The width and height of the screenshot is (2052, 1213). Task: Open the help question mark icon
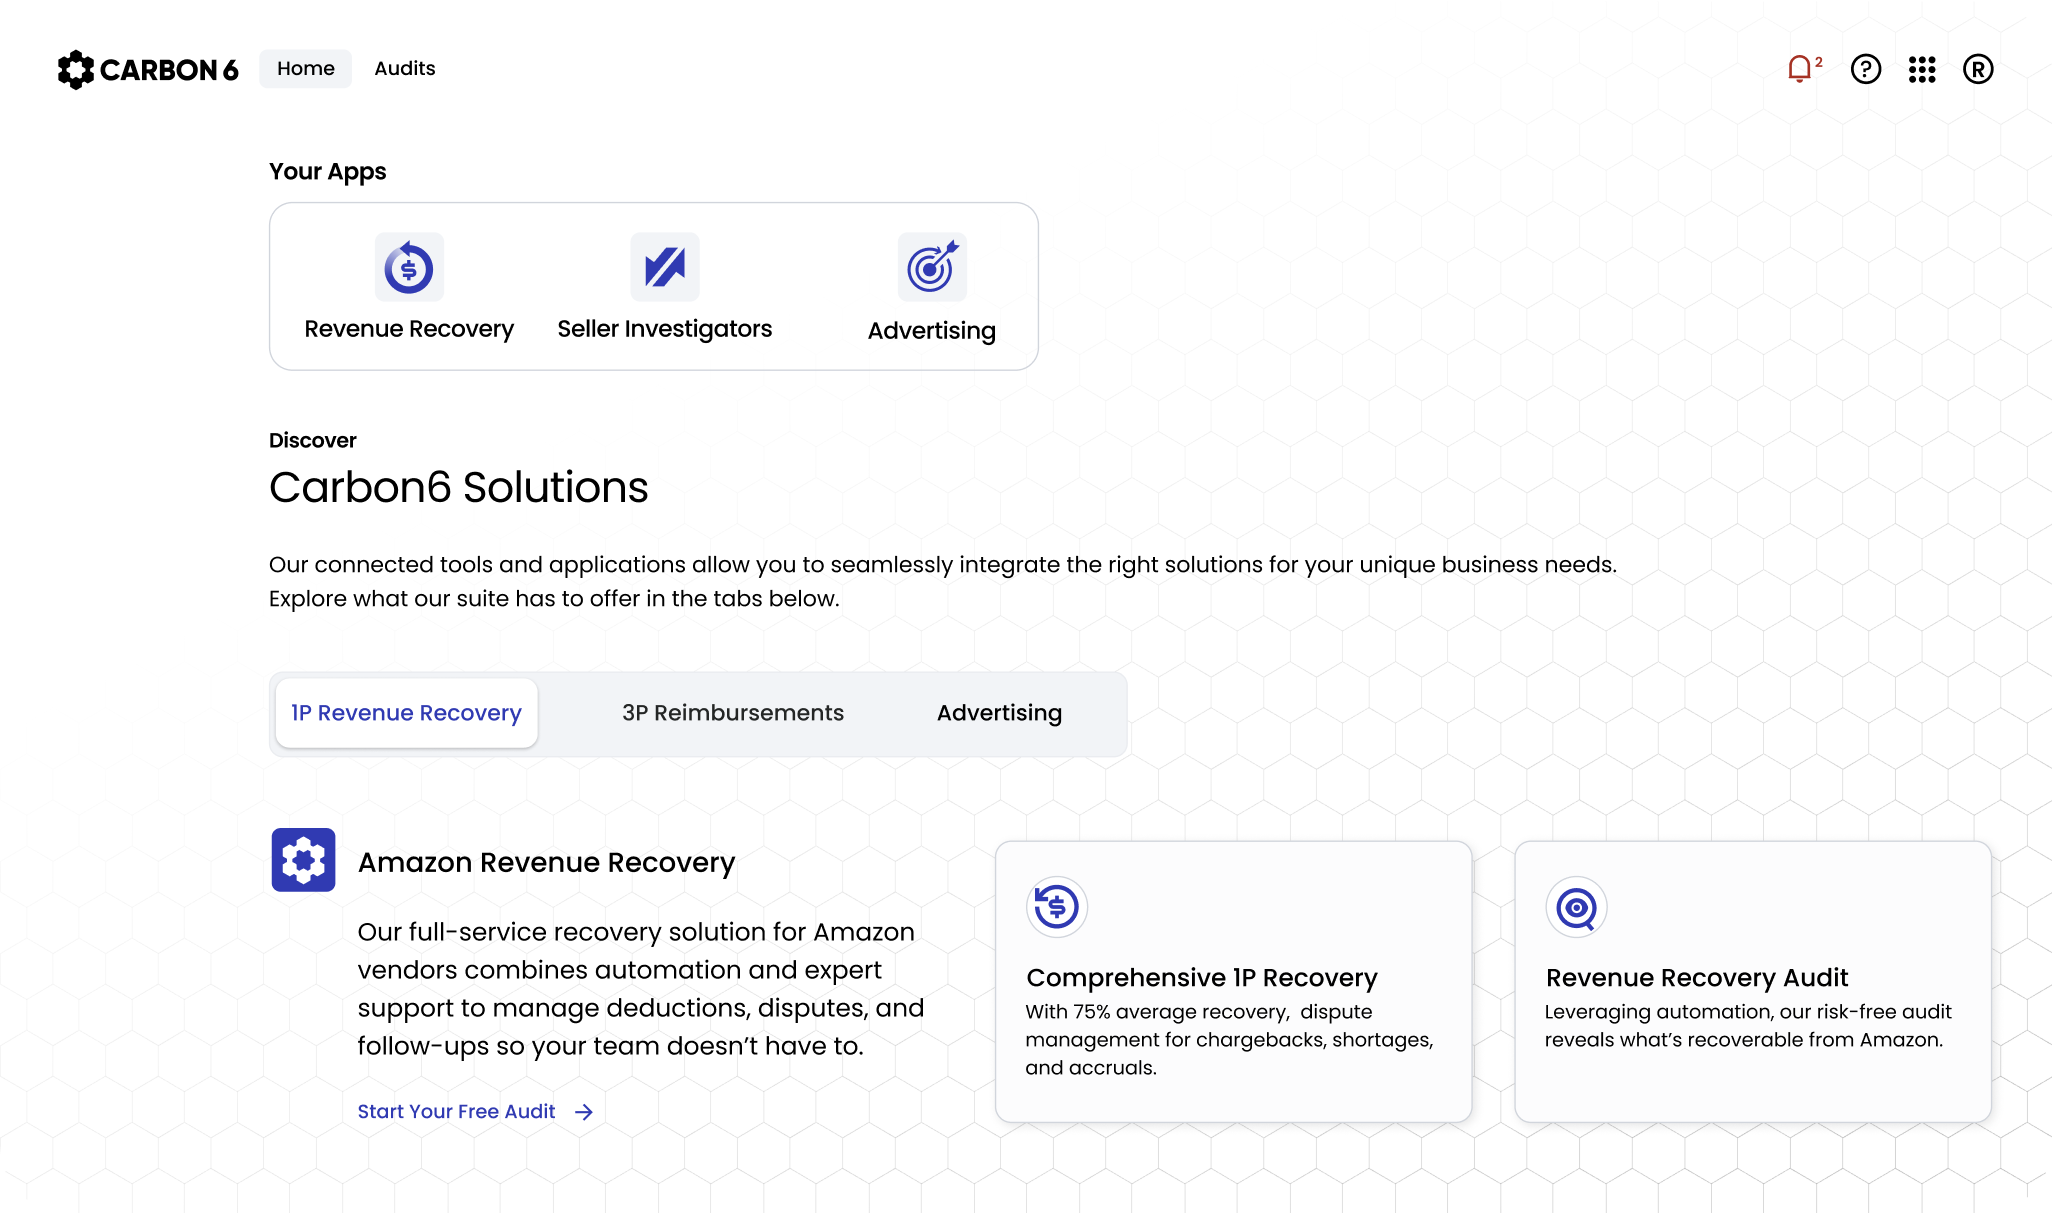1865,69
